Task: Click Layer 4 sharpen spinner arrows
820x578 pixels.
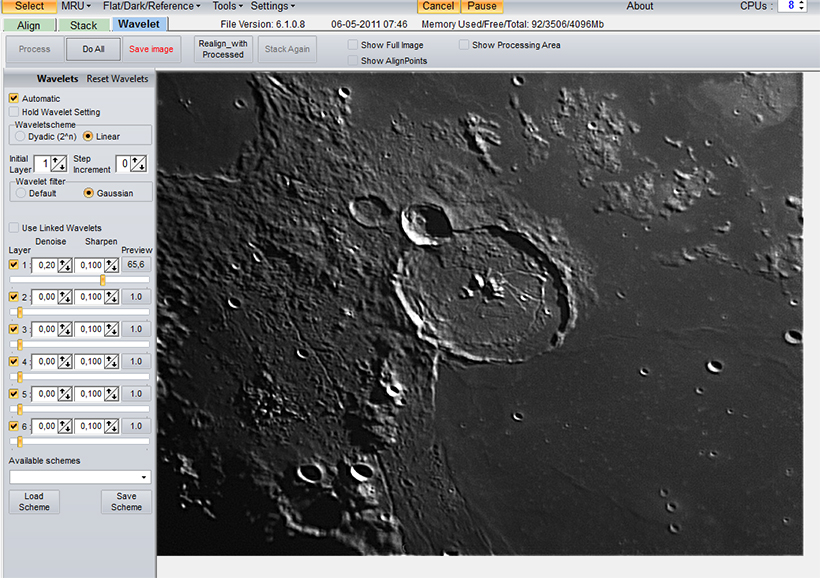Action: [x=111, y=362]
